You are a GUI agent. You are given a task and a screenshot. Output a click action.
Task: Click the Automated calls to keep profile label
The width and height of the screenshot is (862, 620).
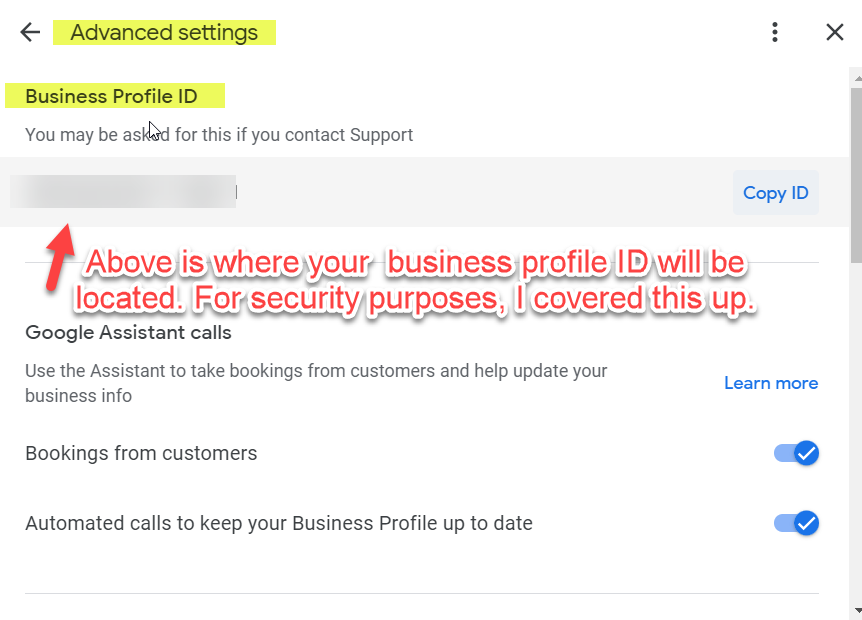coord(279,523)
